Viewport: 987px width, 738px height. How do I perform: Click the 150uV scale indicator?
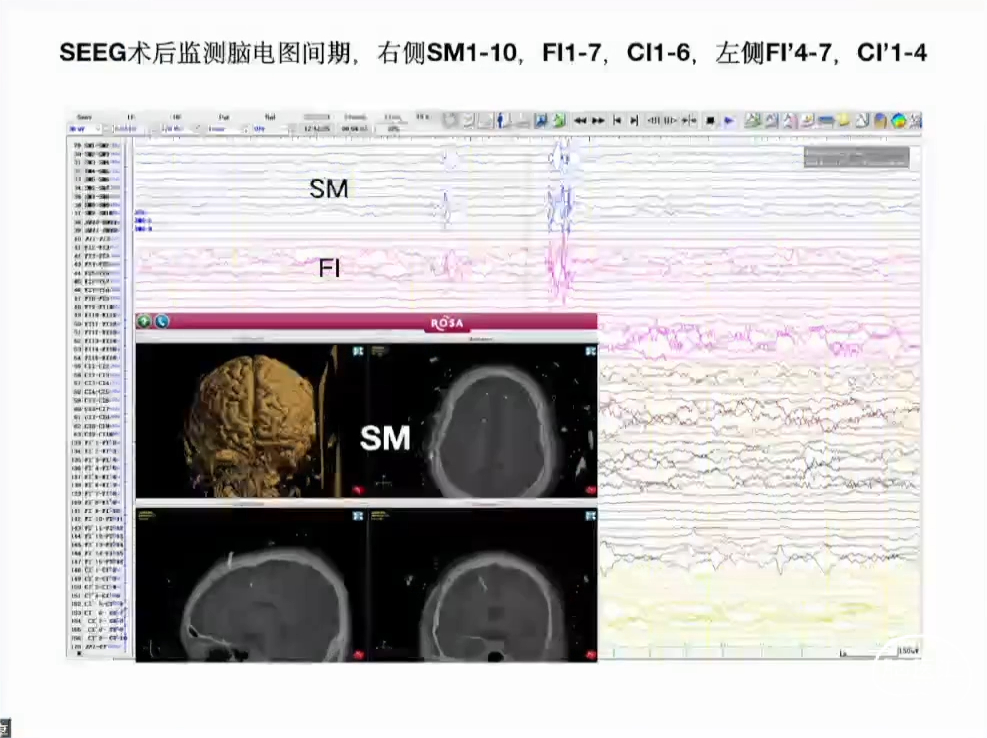coord(908,650)
